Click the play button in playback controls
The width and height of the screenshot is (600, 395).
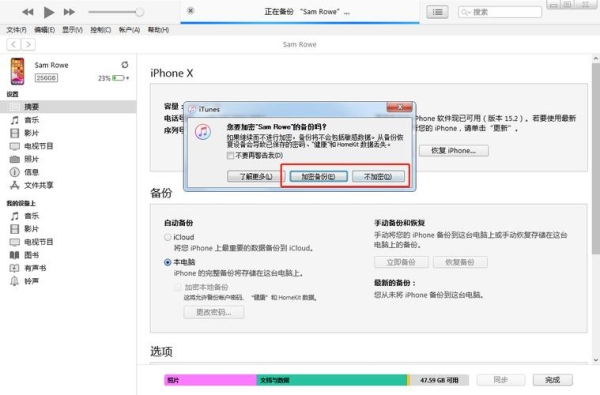pyautogui.click(x=49, y=12)
